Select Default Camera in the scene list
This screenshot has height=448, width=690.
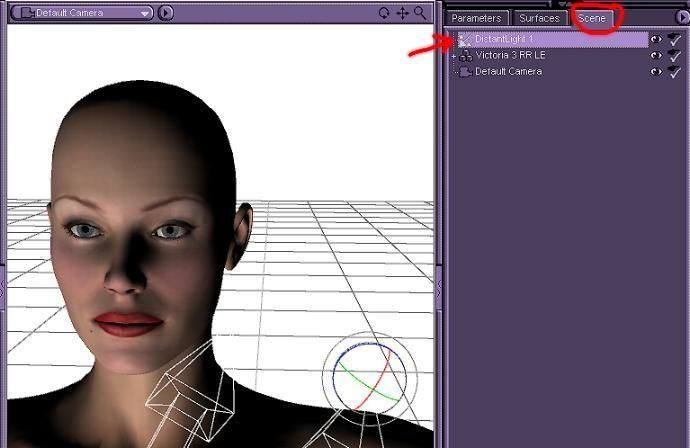pyautogui.click(x=508, y=72)
